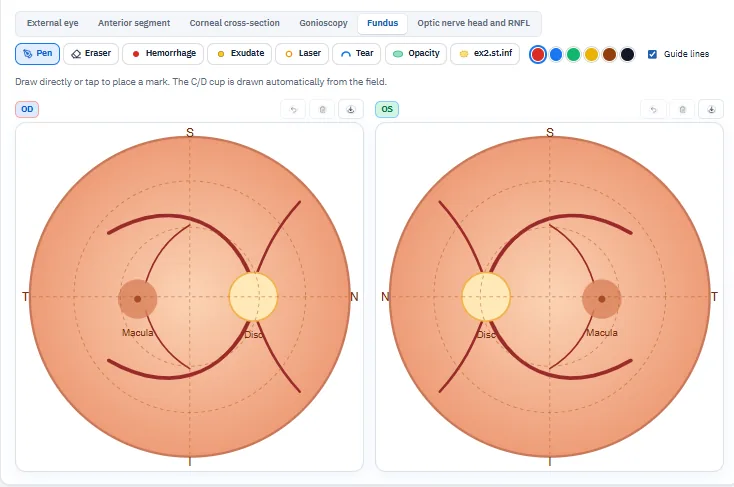Click the optic disc in OD diagram

(253, 297)
